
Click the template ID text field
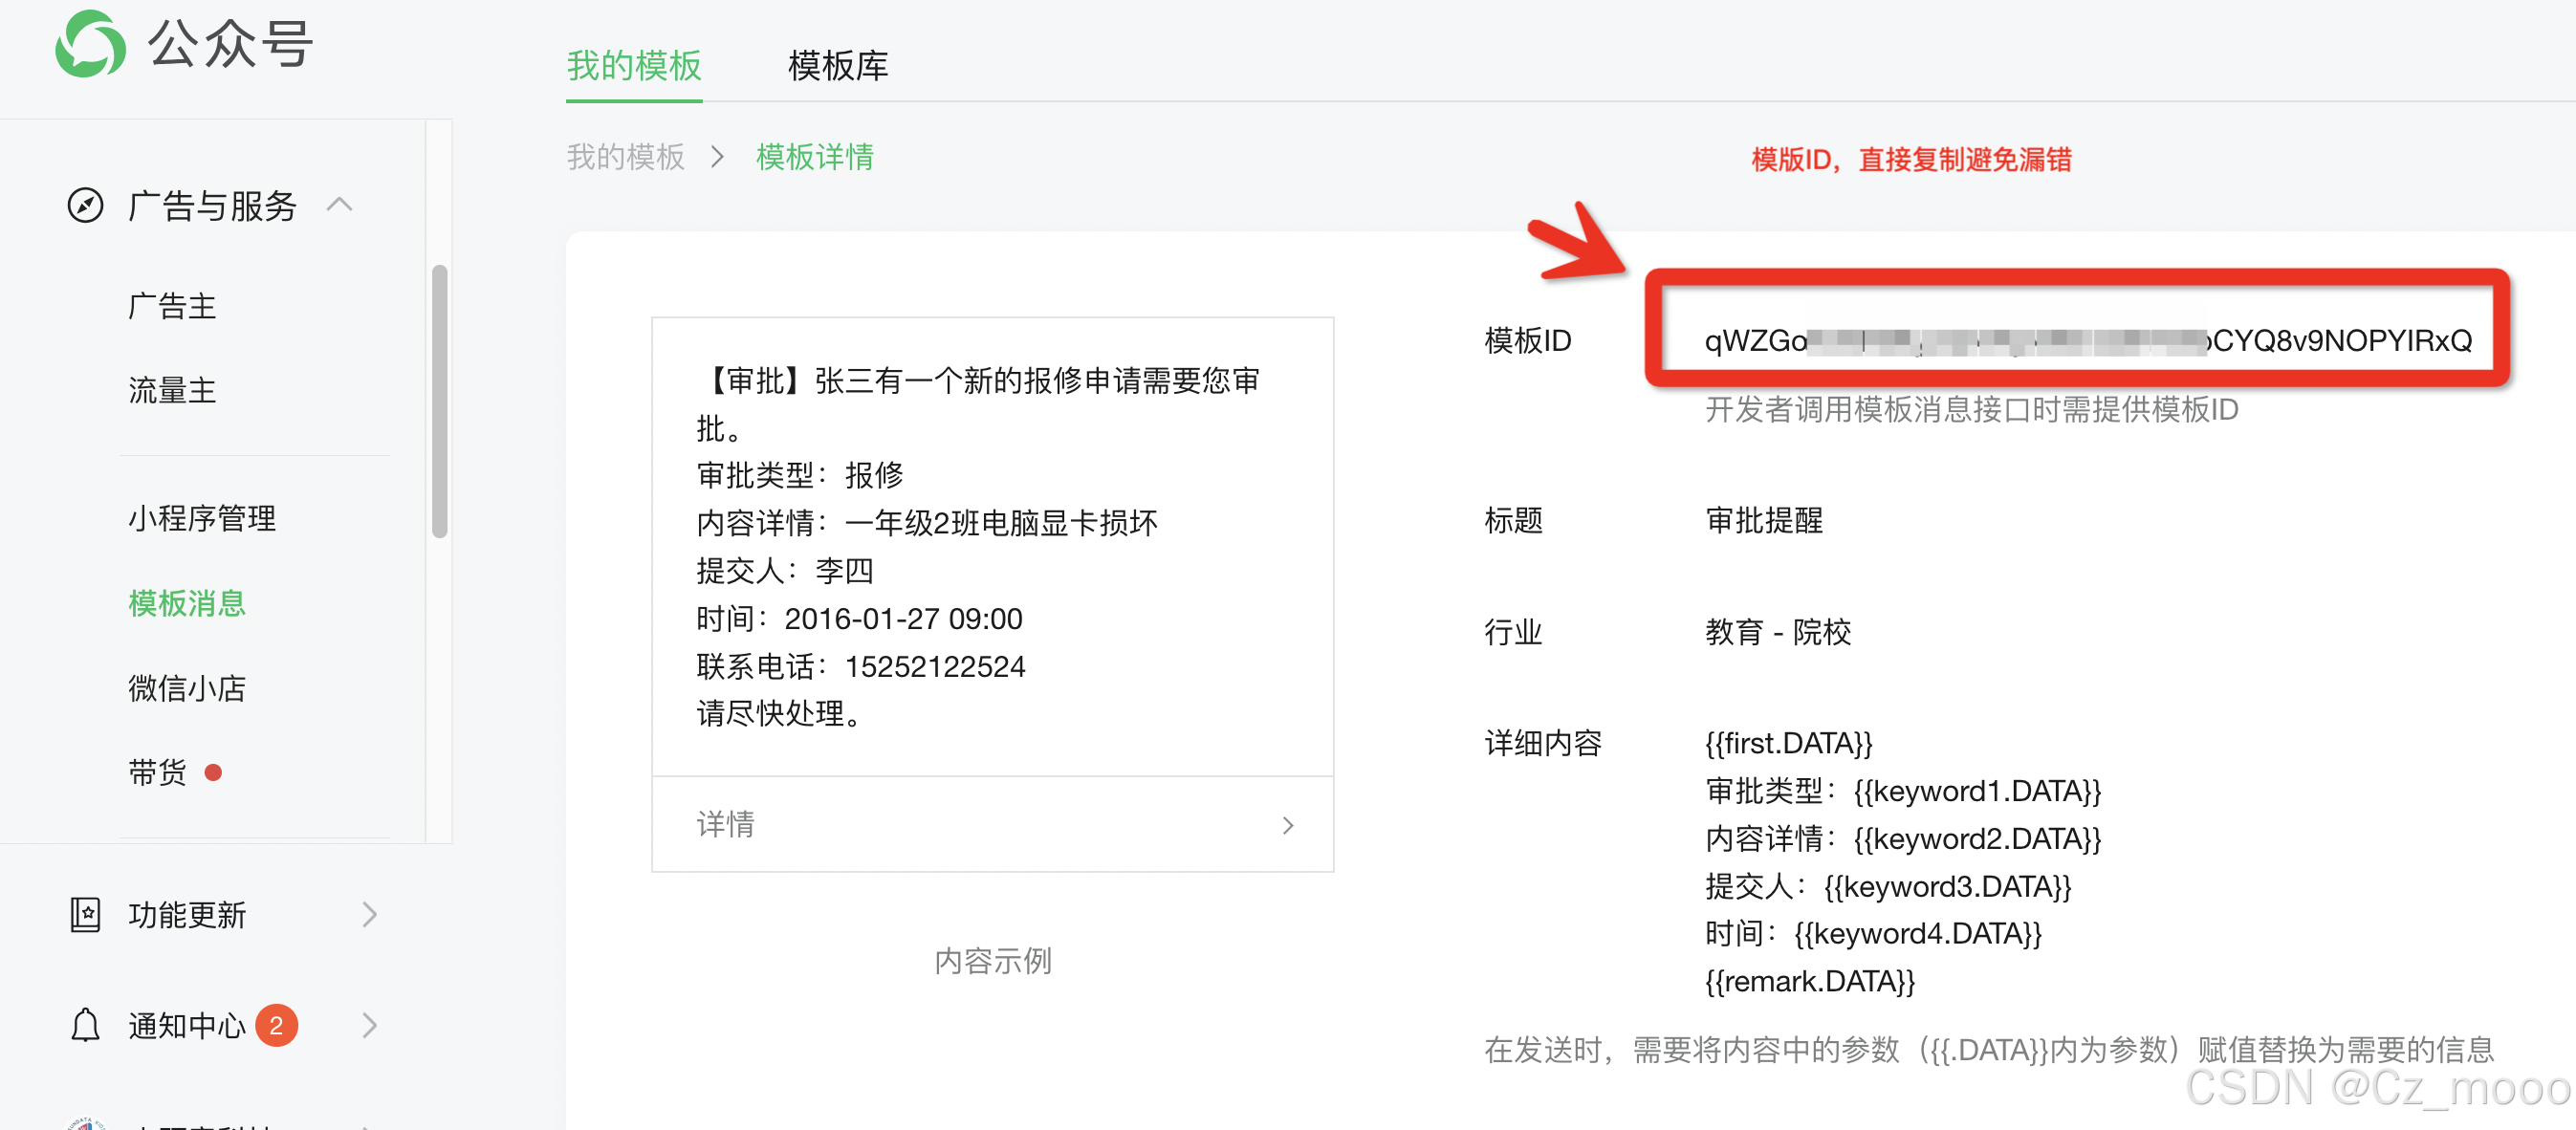[x=2087, y=341]
